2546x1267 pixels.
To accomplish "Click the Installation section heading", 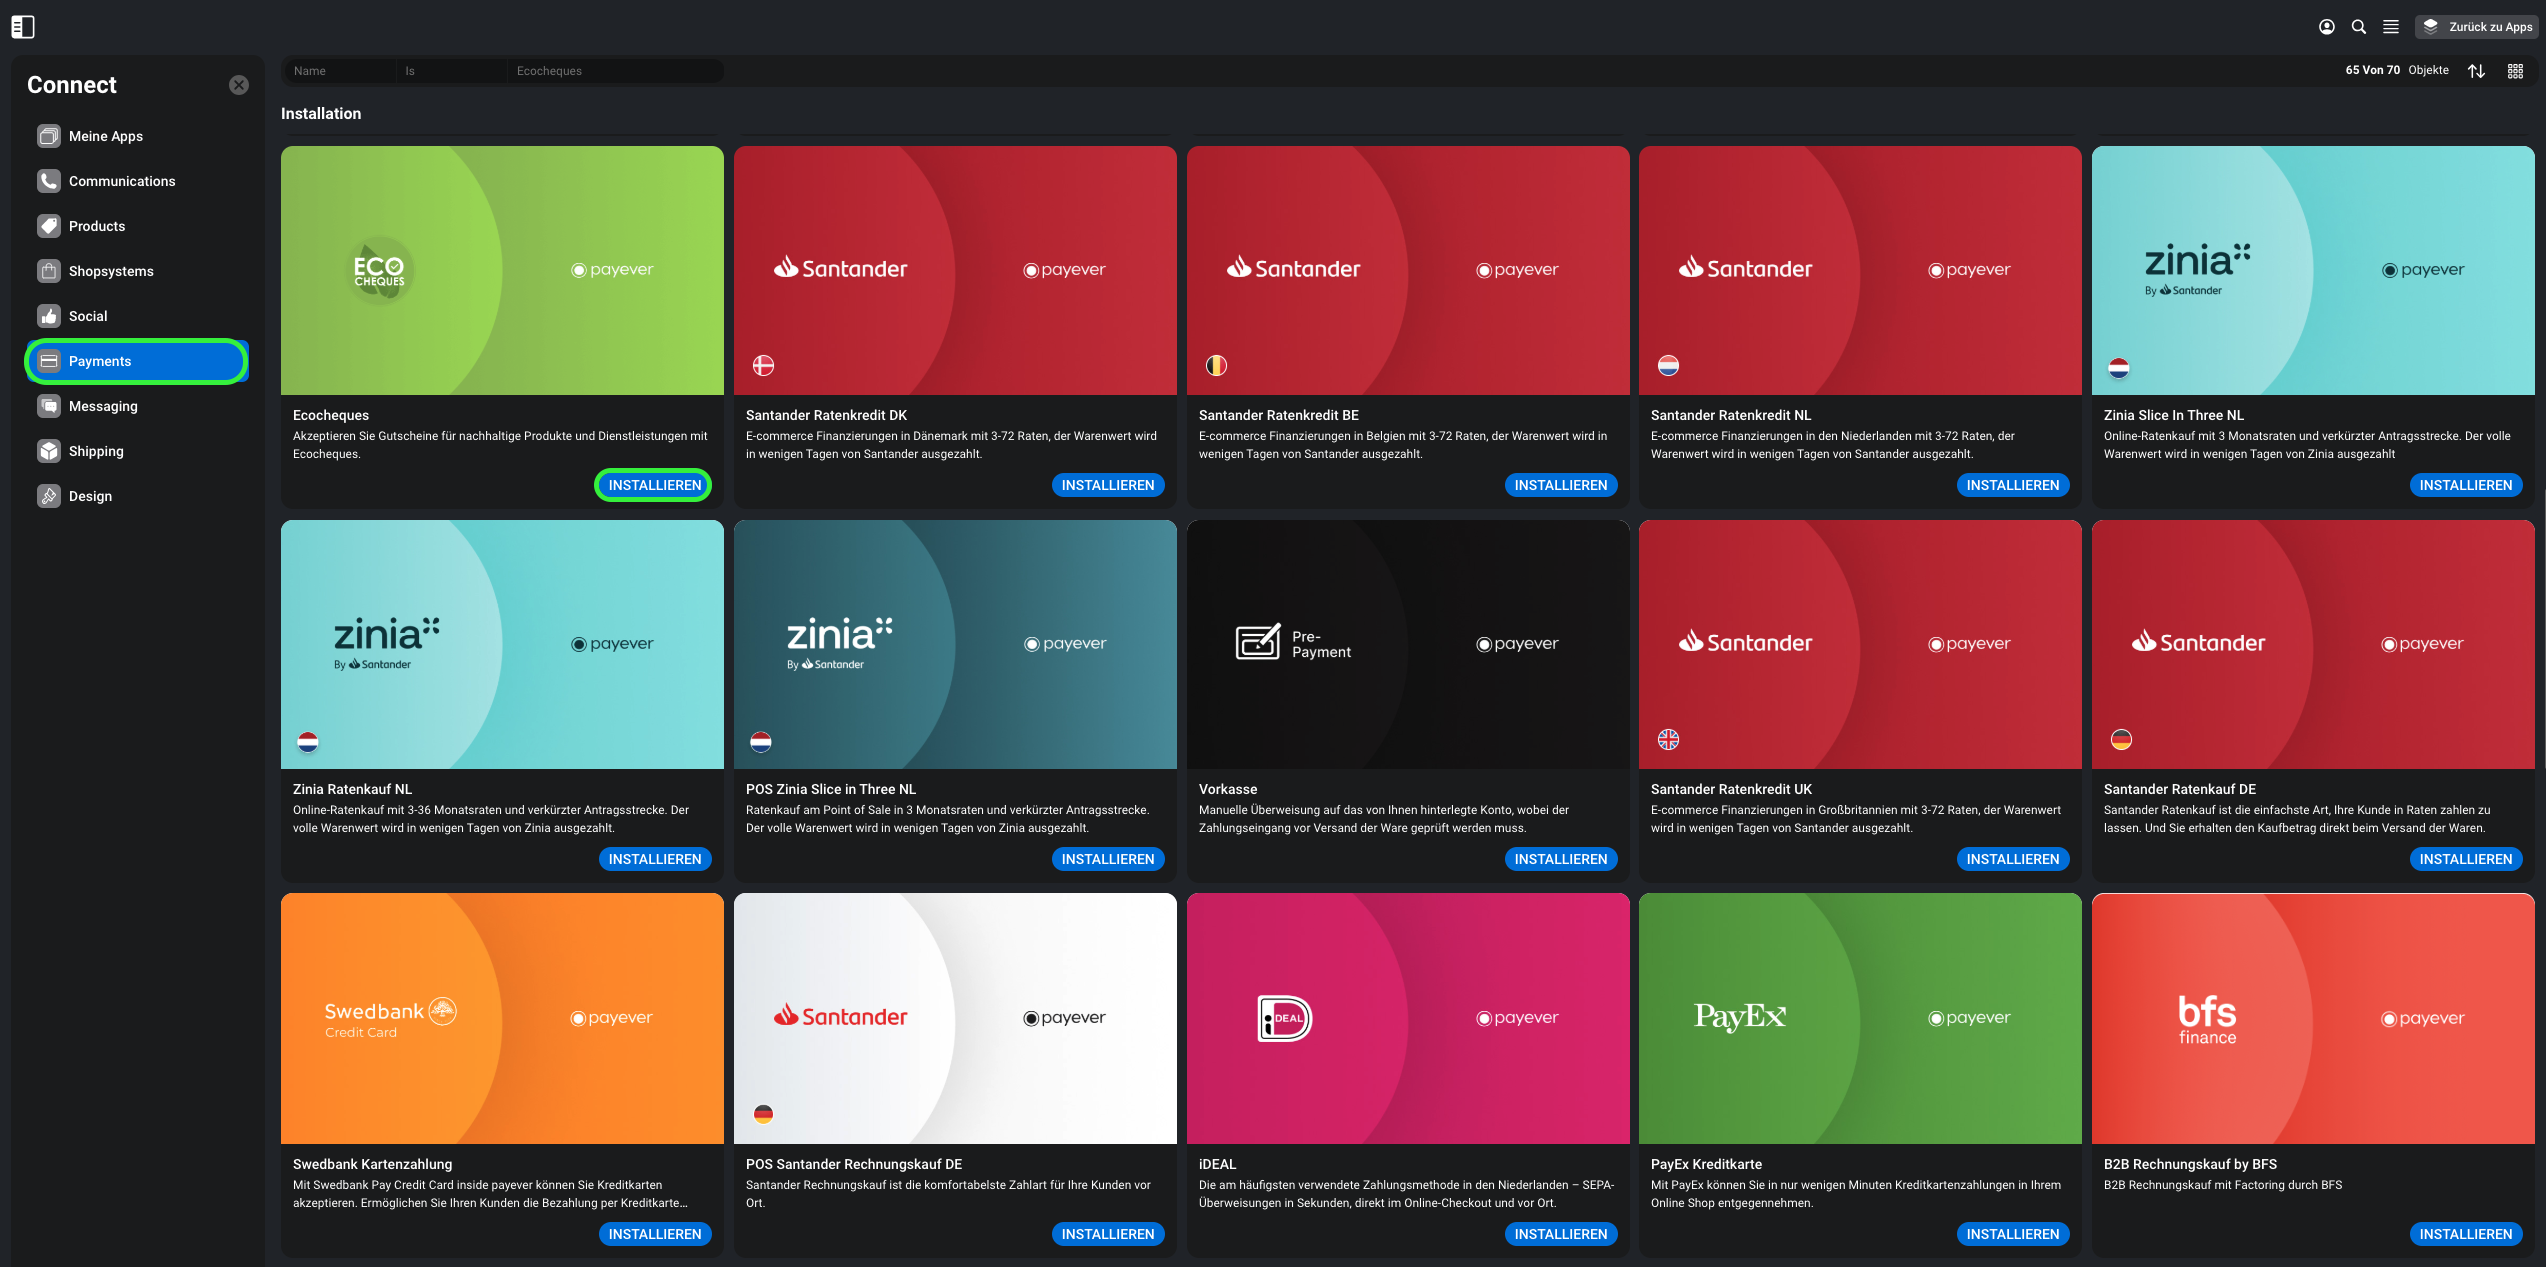I will pyautogui.click(x=321, y=114).
